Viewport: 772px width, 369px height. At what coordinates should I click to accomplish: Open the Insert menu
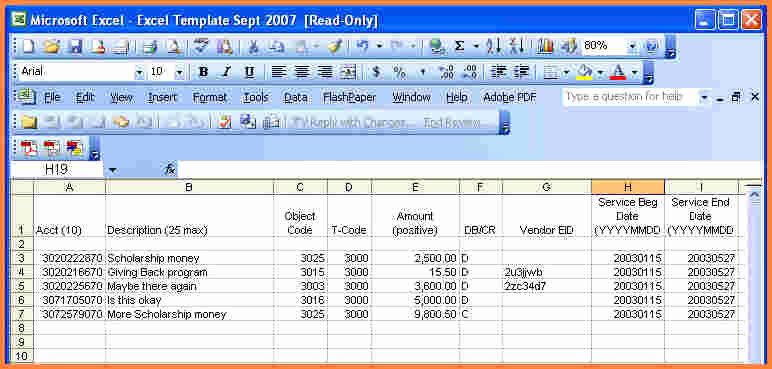point(162,98)
